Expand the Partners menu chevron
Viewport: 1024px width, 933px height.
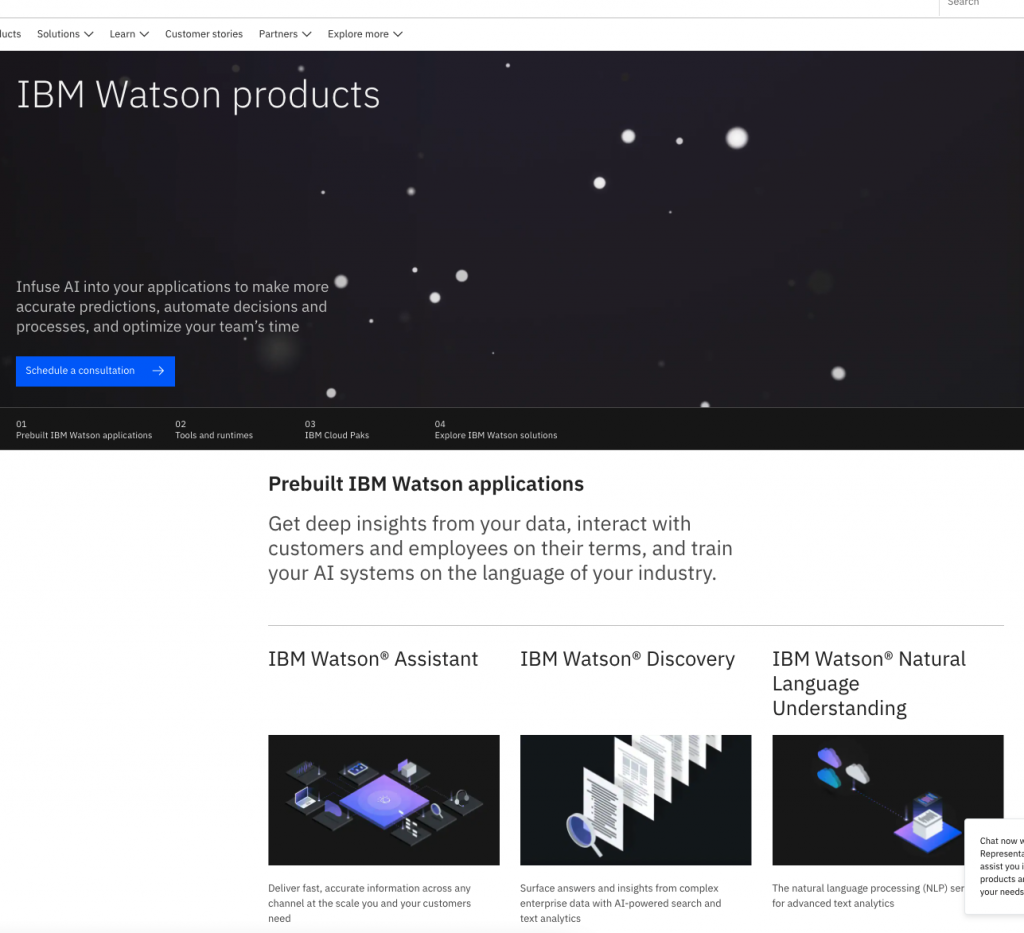point(306,34)
